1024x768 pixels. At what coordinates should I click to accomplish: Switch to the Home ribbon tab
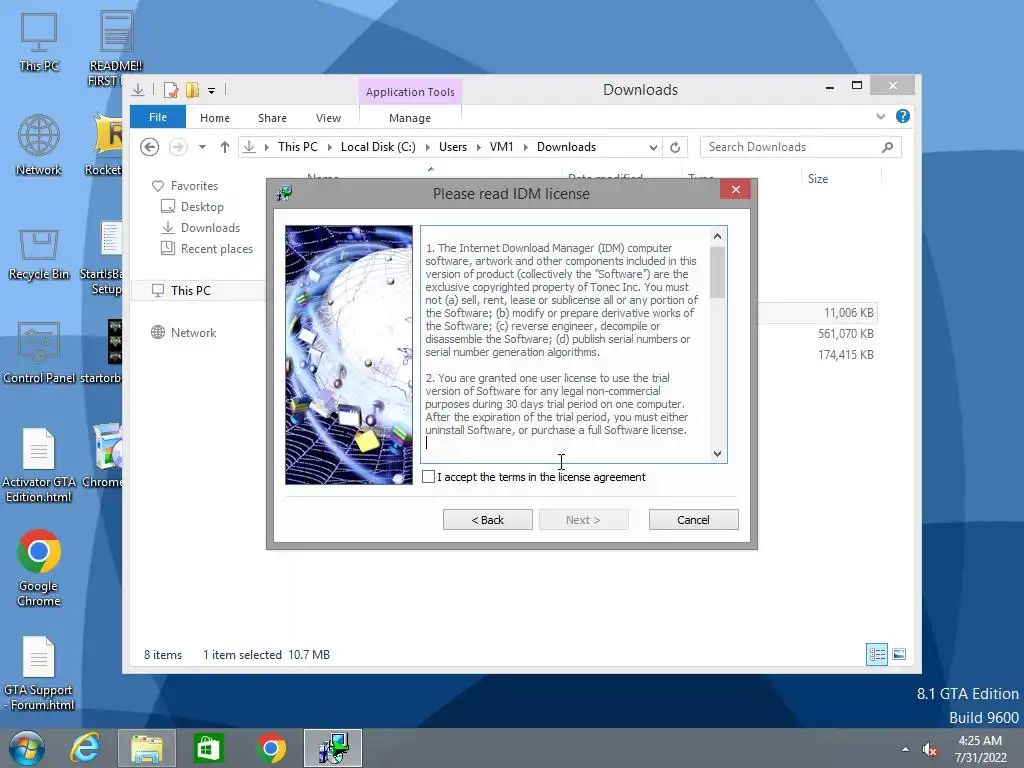(215, 118)
